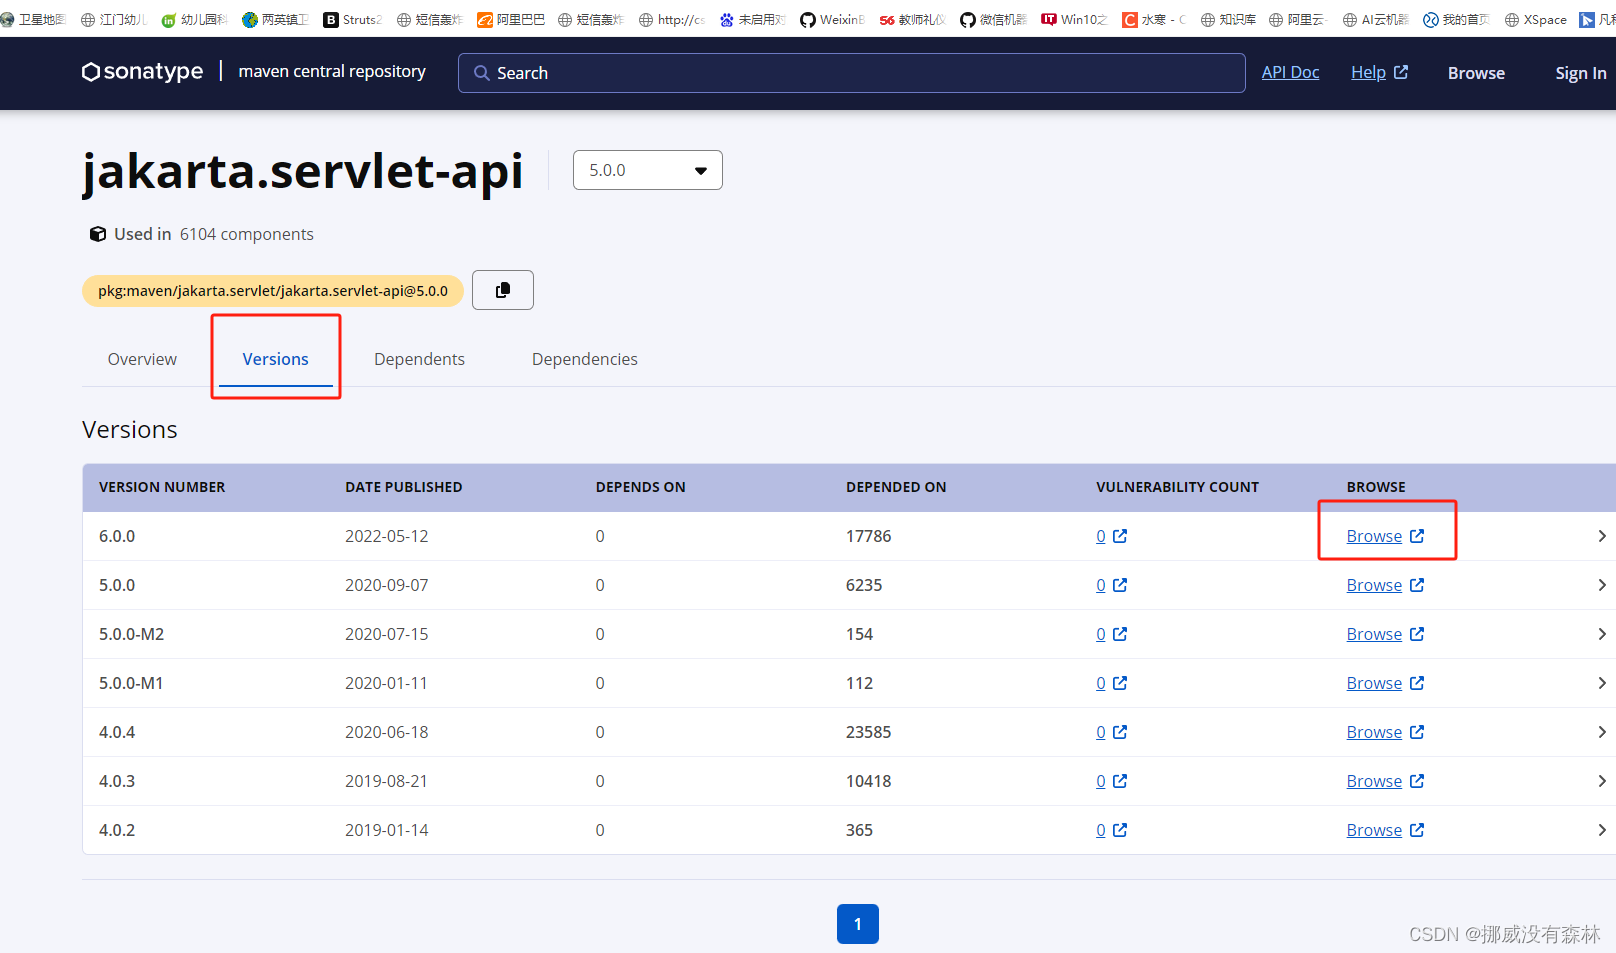Open the Help link in the header
The image size is (1616, 953).
point(1379,72)
